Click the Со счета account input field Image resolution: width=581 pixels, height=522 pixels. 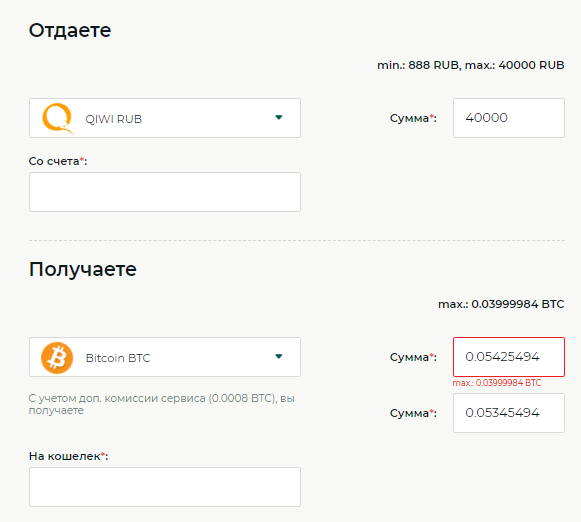click(165, 192)
